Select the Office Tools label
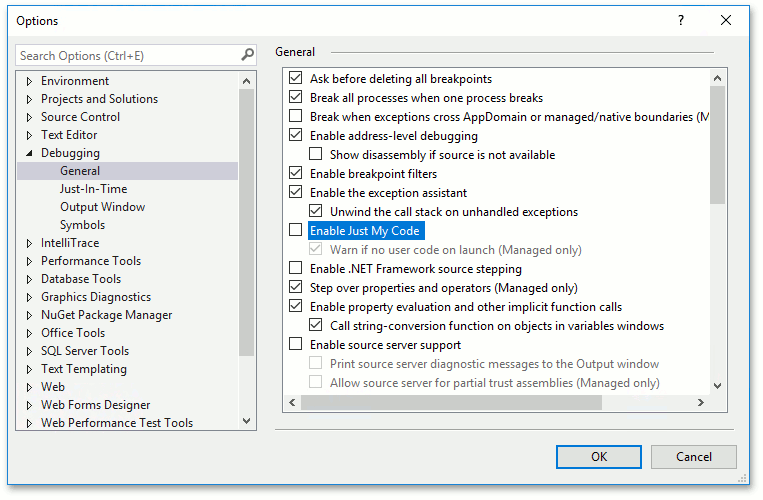 pos(73,333)
